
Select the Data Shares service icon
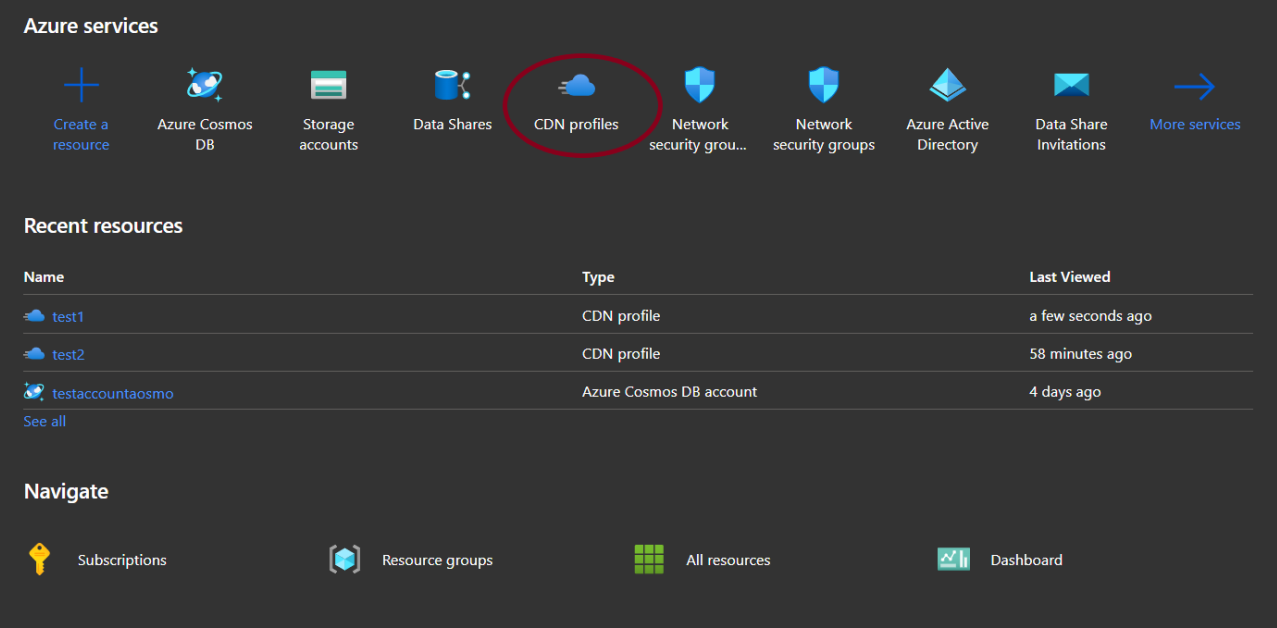pos(452,86)
